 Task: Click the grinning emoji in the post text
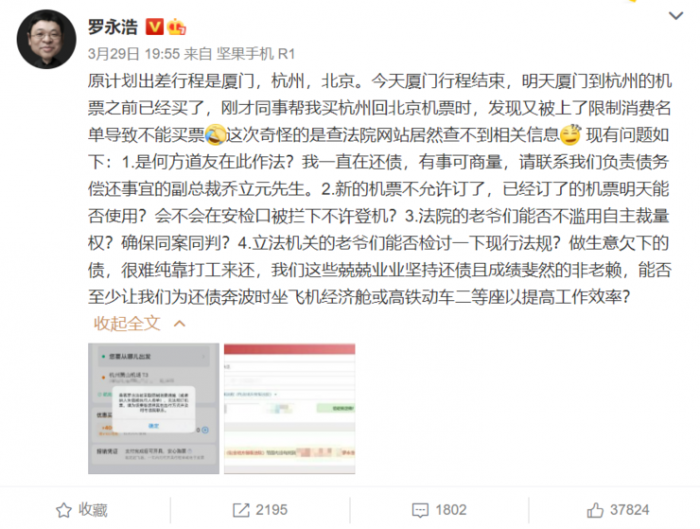[x=570, y=135]
